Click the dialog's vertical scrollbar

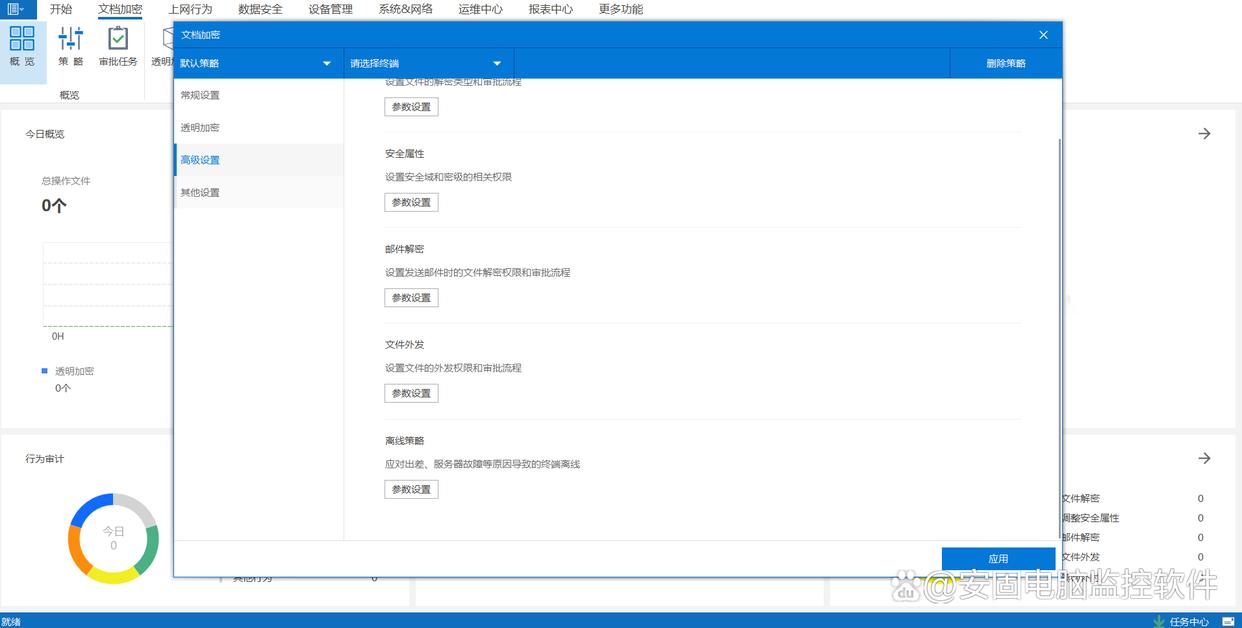point(1058,300)
